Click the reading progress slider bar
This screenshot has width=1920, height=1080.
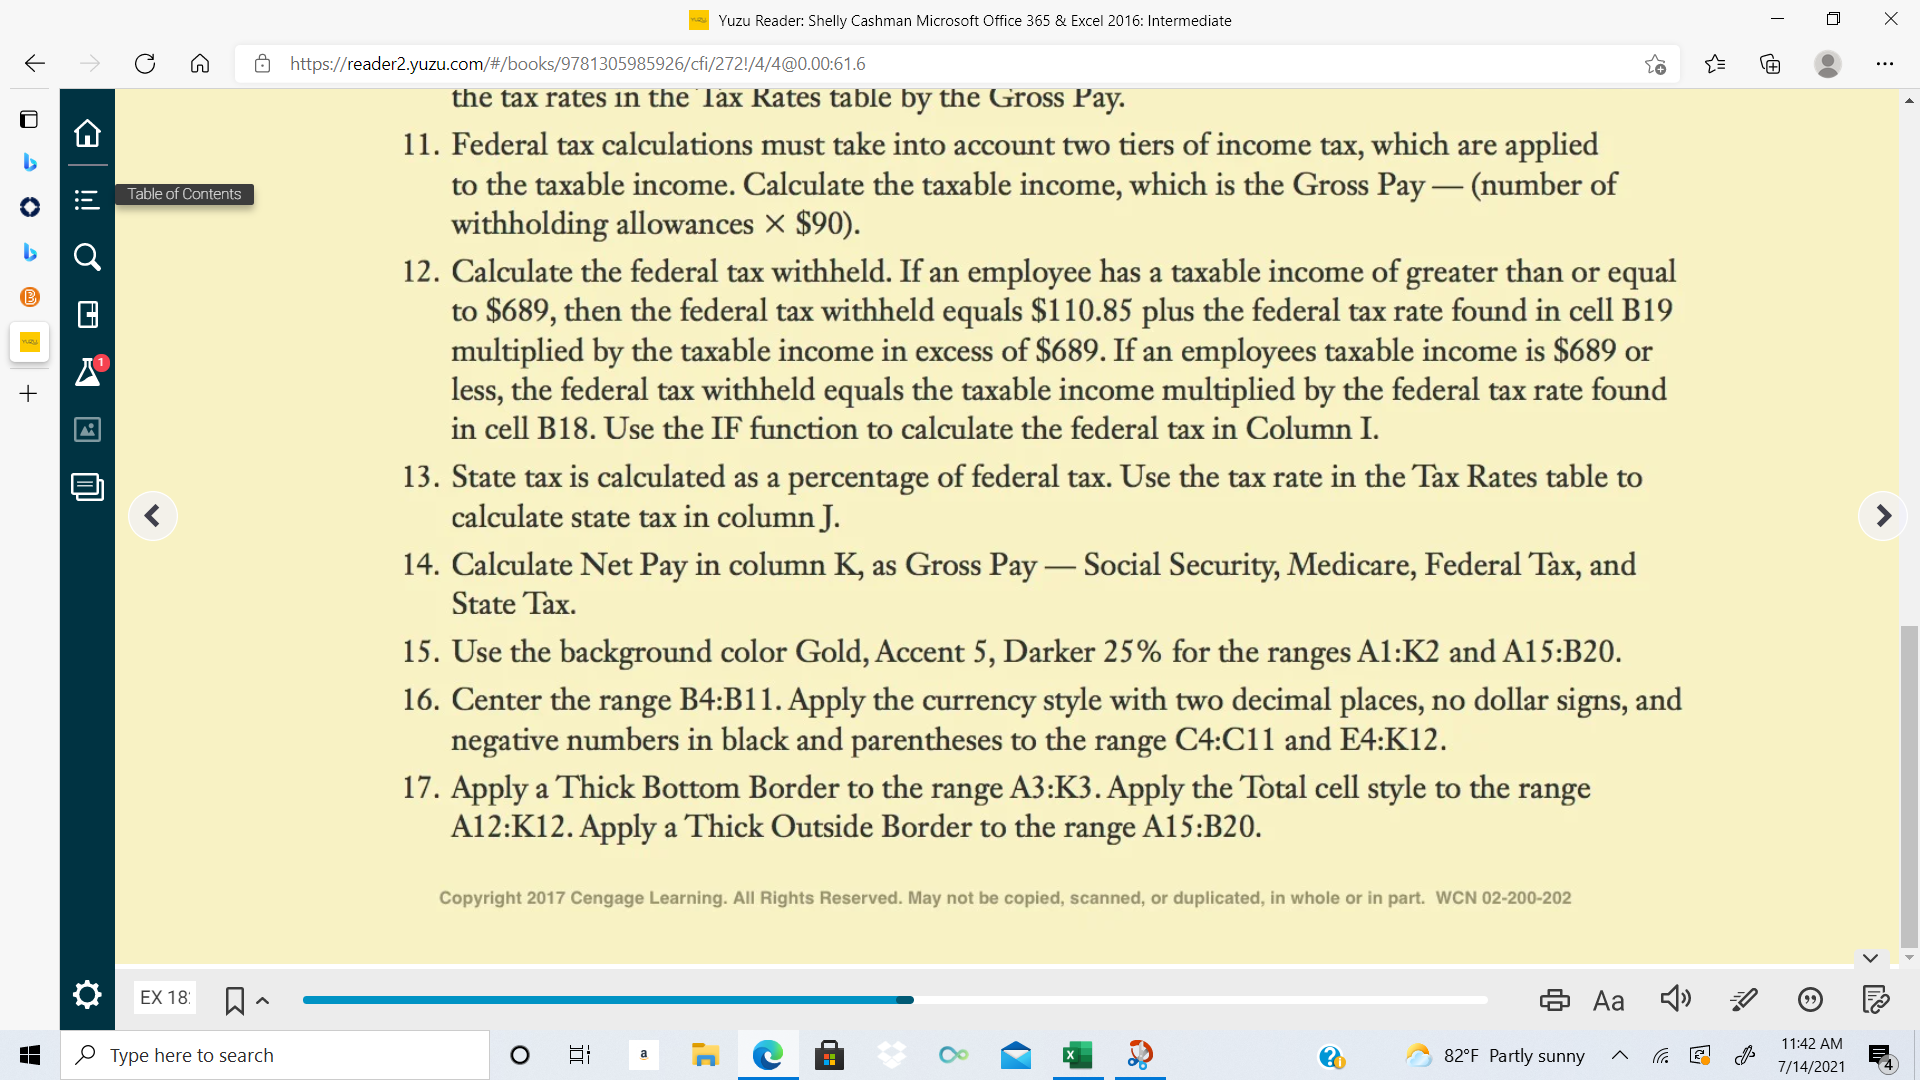point(895,1000)
